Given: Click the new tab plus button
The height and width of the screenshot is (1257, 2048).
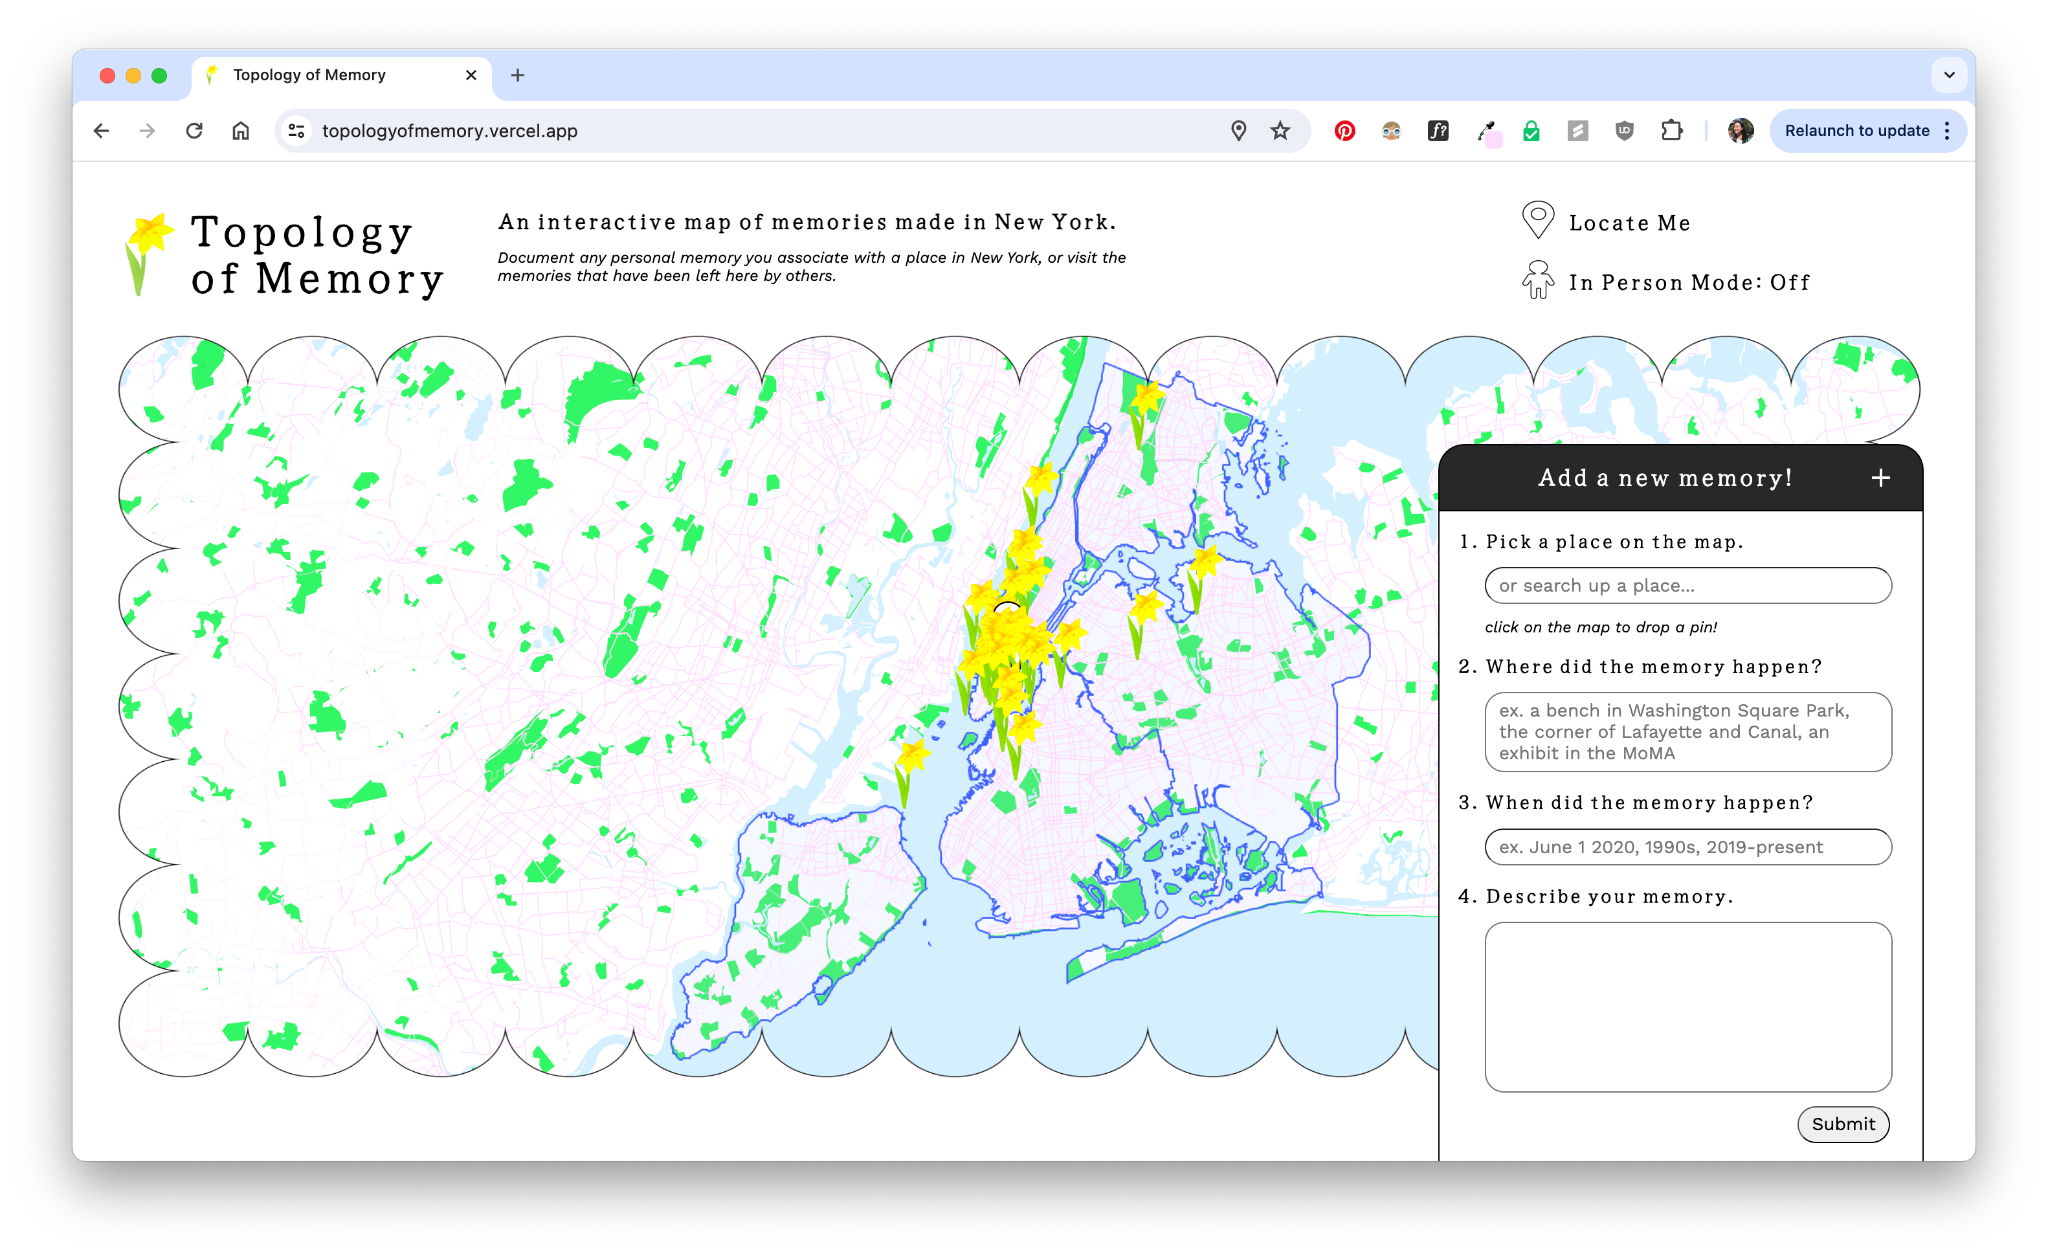Looking at the screenshot, I should coord(518,75).
